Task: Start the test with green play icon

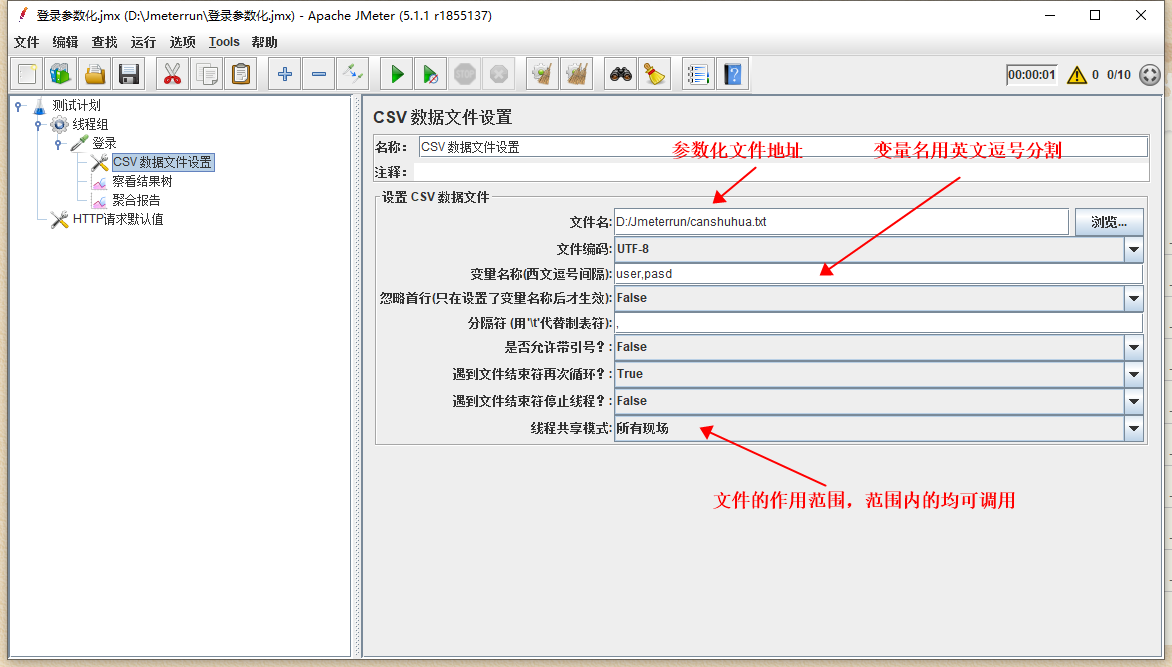Action: (396, 74)
